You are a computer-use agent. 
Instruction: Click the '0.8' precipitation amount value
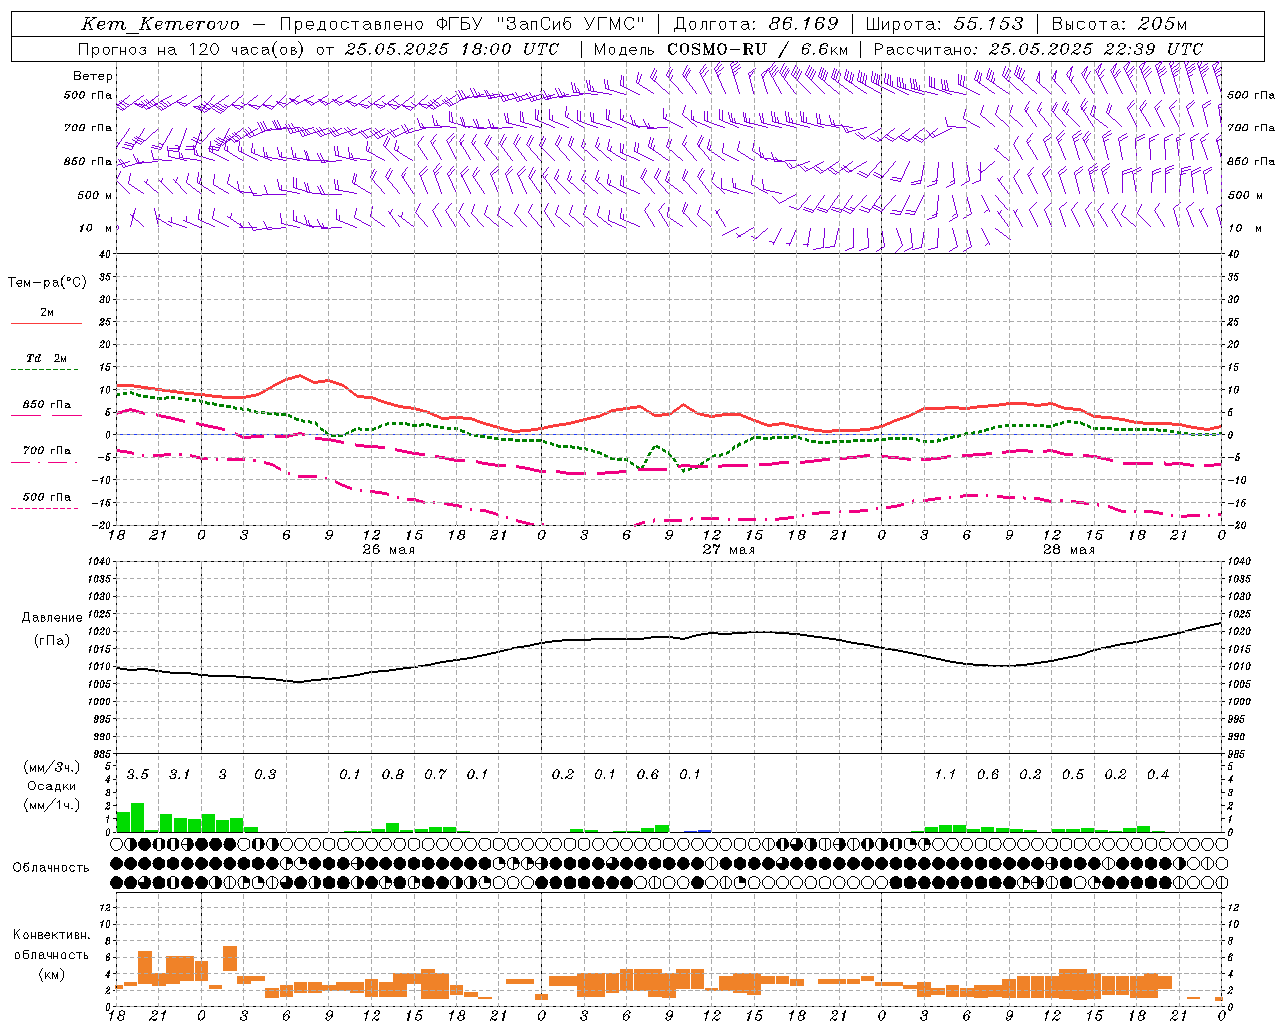click(x=393, y=775)
